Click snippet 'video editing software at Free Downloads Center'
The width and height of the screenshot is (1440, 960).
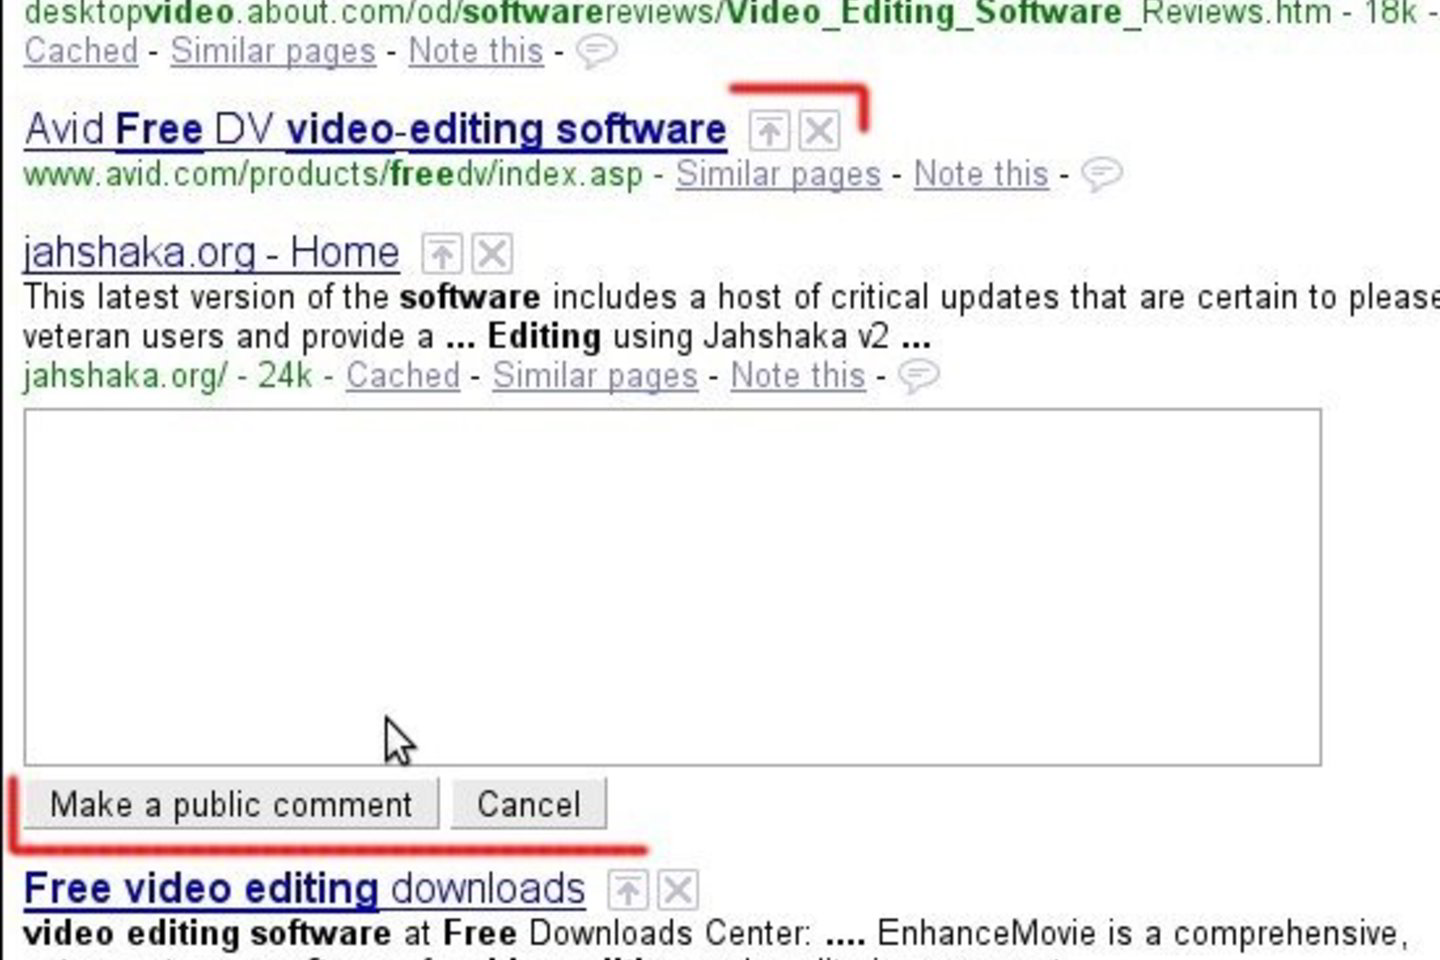click(x=417, y=933)
